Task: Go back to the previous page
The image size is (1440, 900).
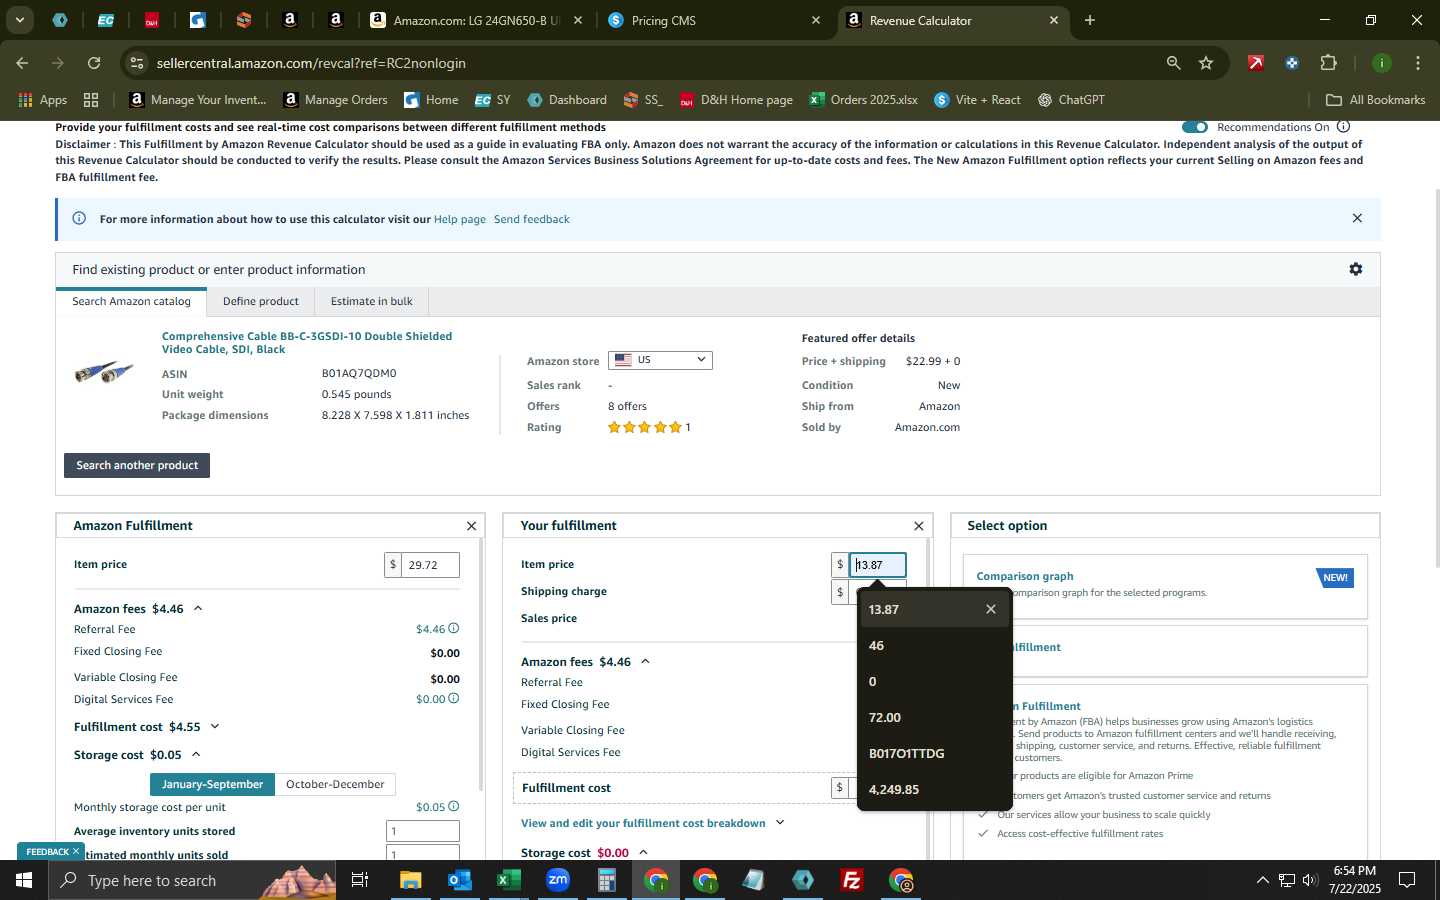Action: coord(22,63)
